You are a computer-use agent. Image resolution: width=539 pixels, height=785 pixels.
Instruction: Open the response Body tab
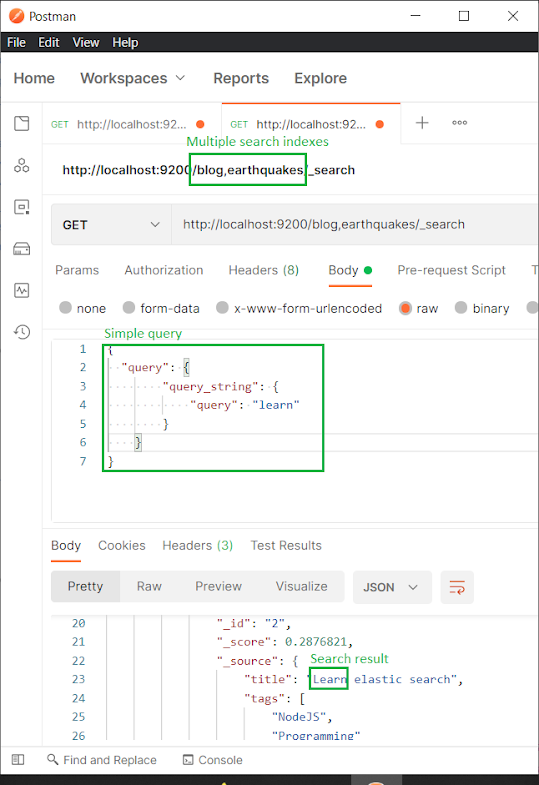click(x=66, y=546)
